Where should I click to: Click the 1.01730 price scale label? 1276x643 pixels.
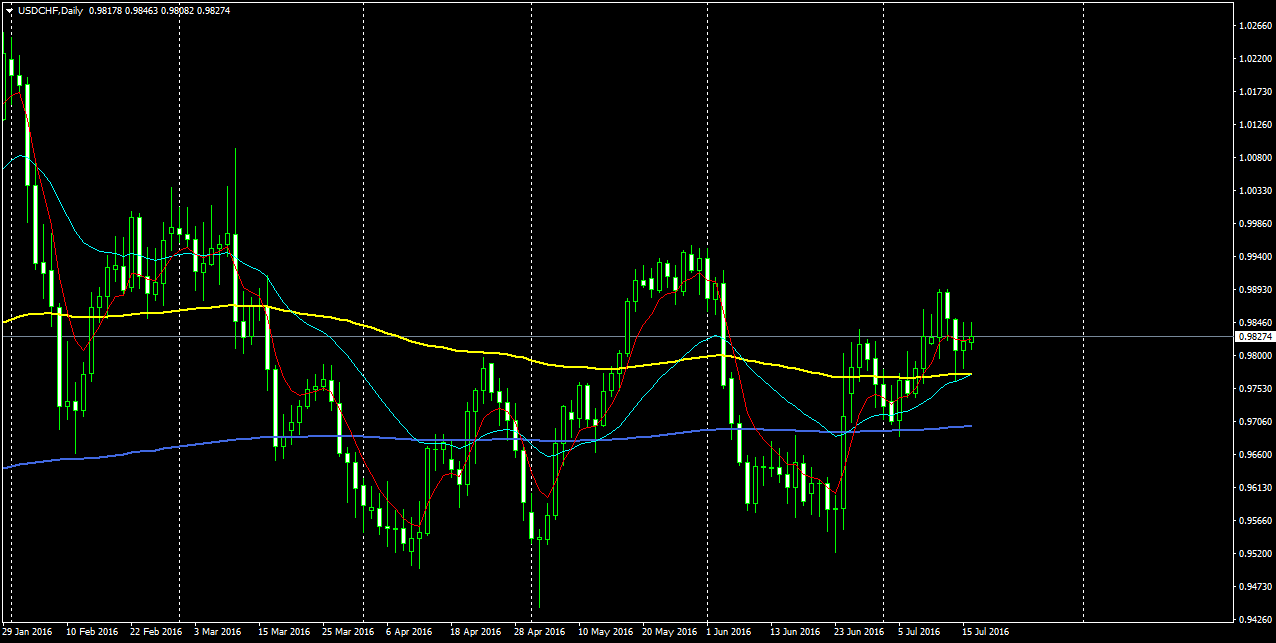pos(1256,92)
